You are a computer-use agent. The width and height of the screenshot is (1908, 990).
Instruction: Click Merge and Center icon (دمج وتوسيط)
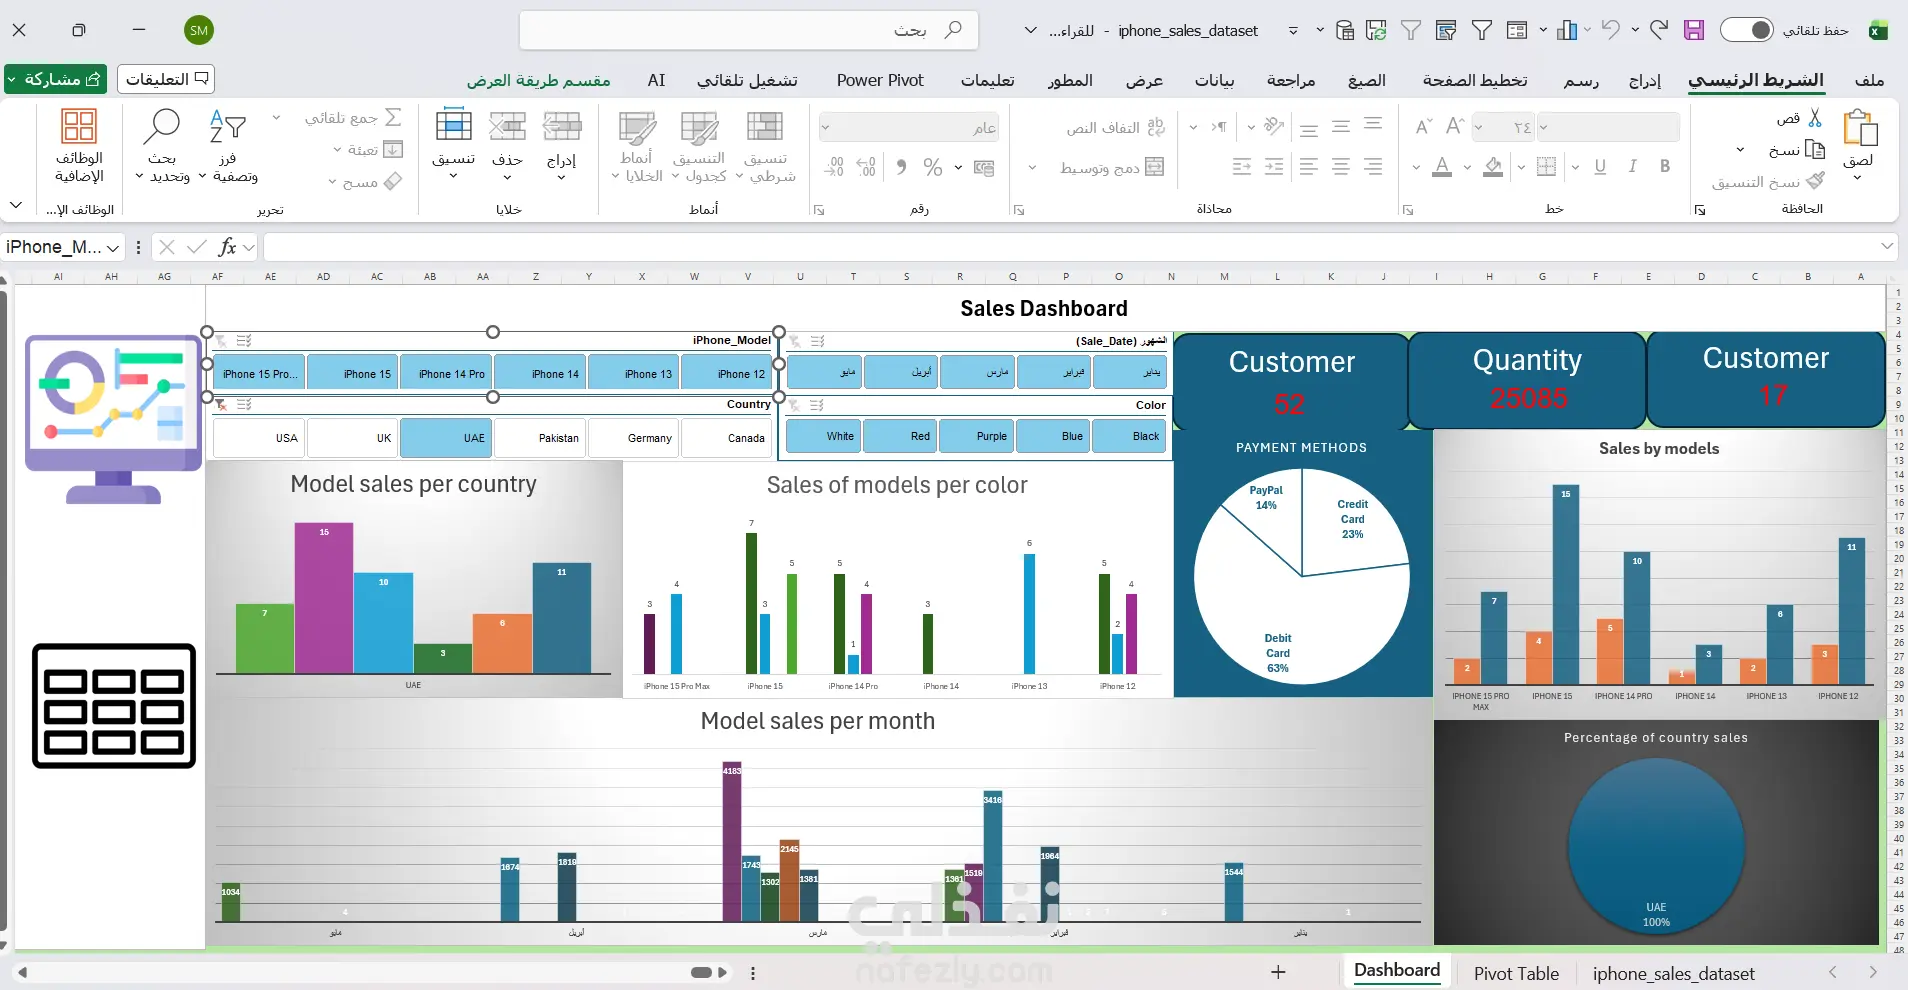(x=1155, y=167)
